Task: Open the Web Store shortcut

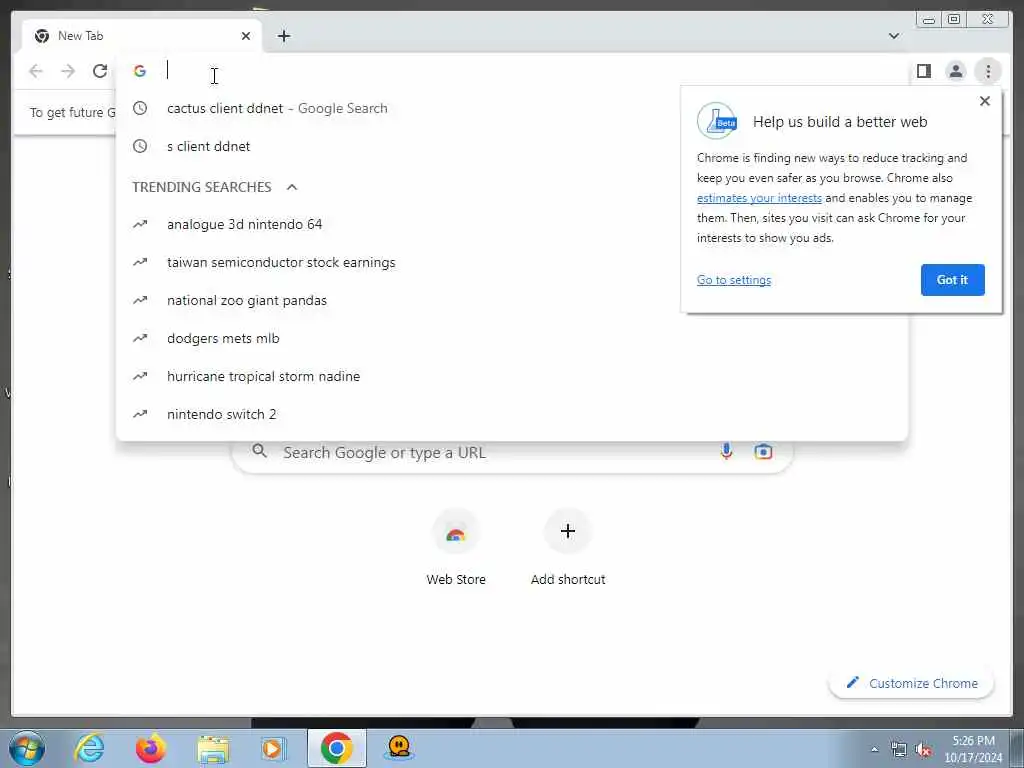Action: coord(456,547)
